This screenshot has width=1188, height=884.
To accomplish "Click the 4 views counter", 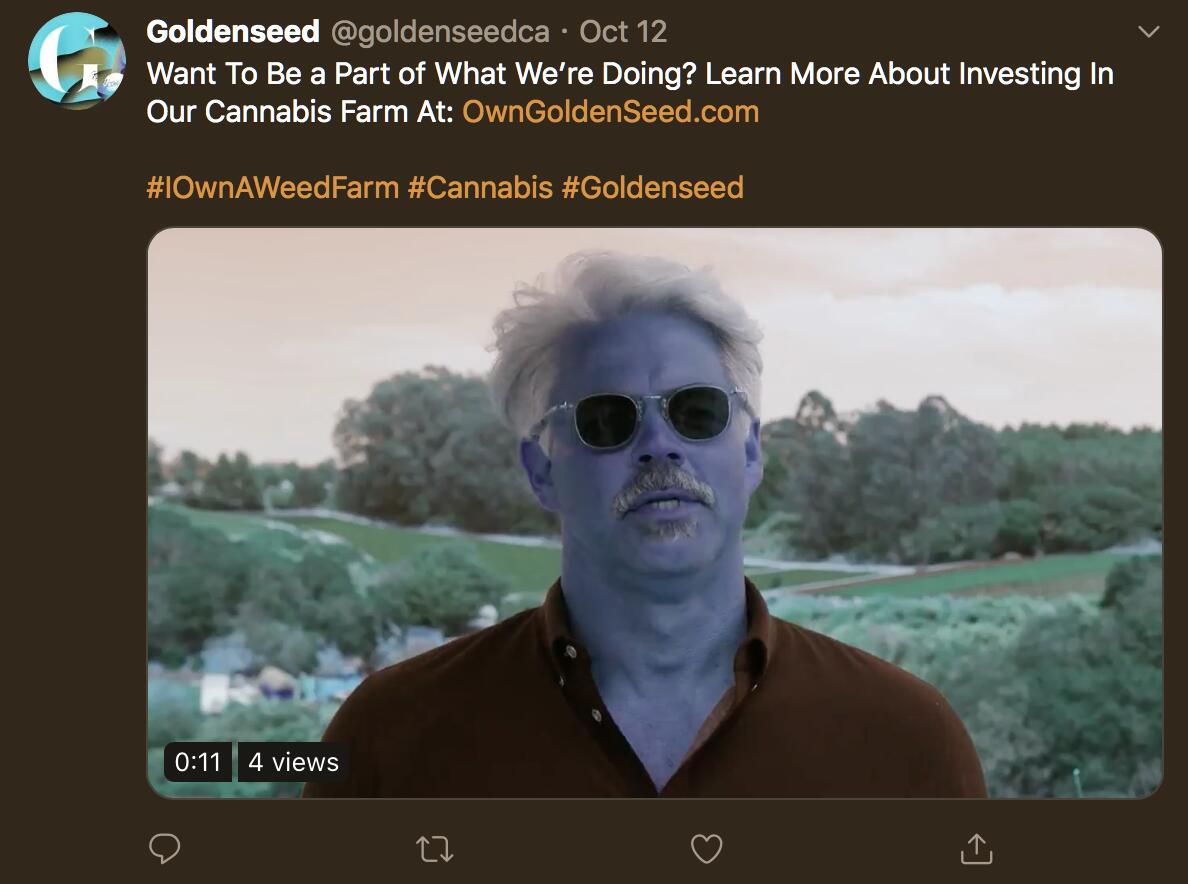I will pos(293,762).
